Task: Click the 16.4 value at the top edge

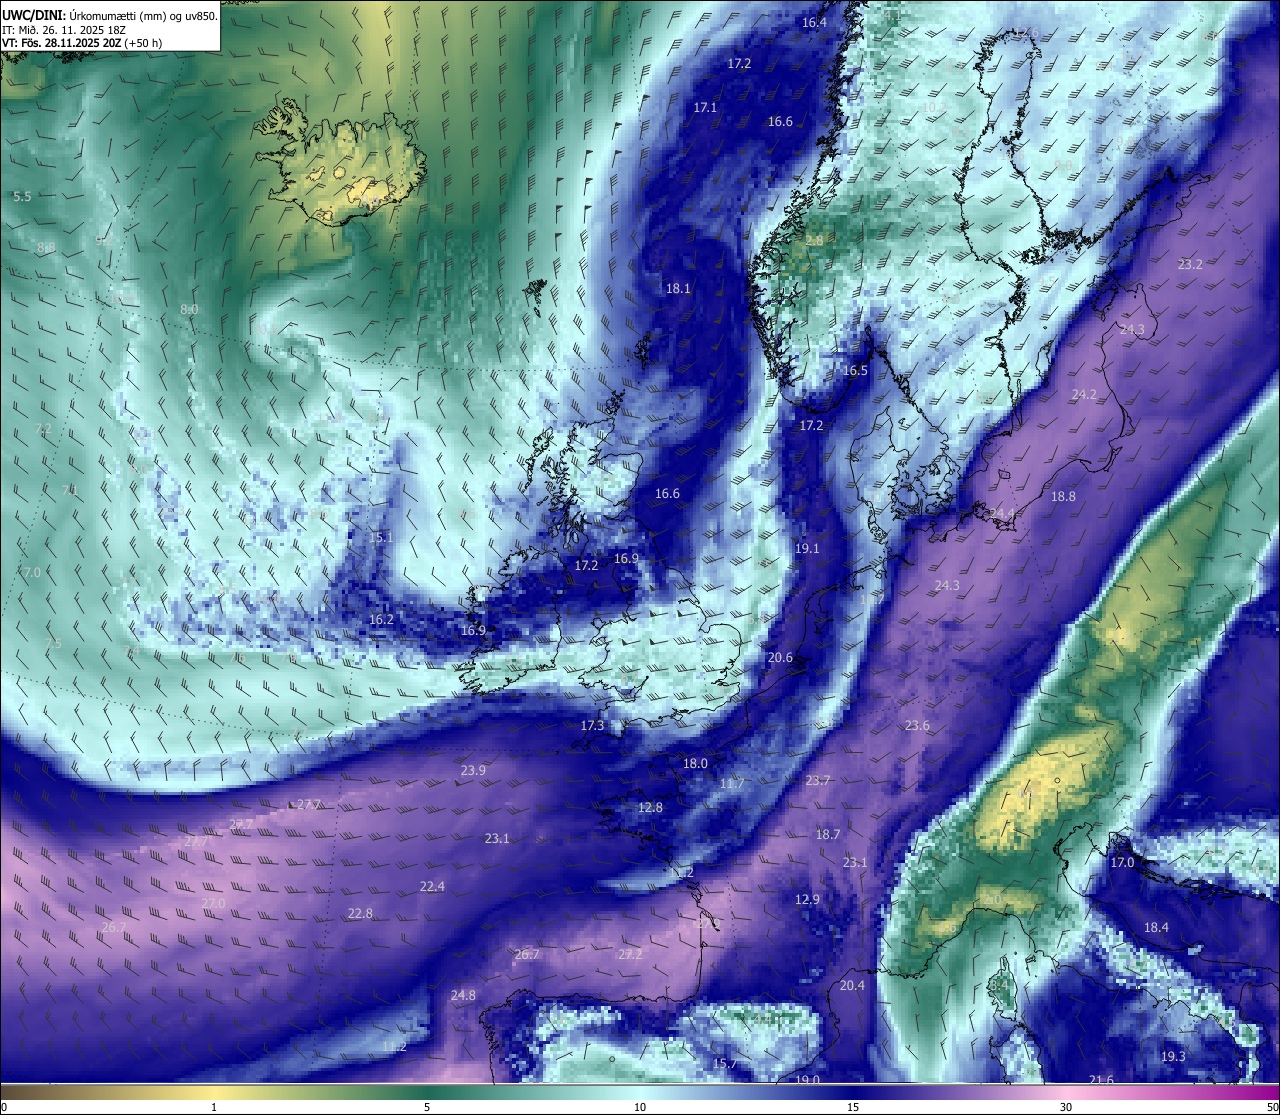Action: coord(814,22)
